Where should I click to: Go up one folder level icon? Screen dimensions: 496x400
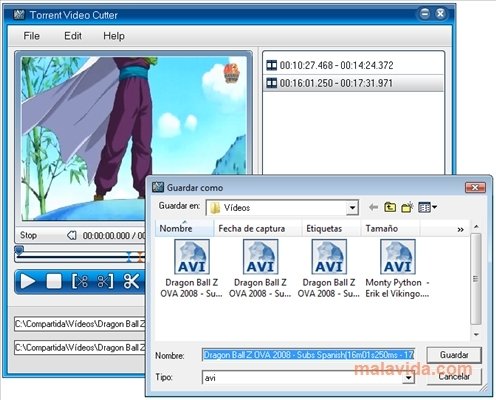[390, 207]
